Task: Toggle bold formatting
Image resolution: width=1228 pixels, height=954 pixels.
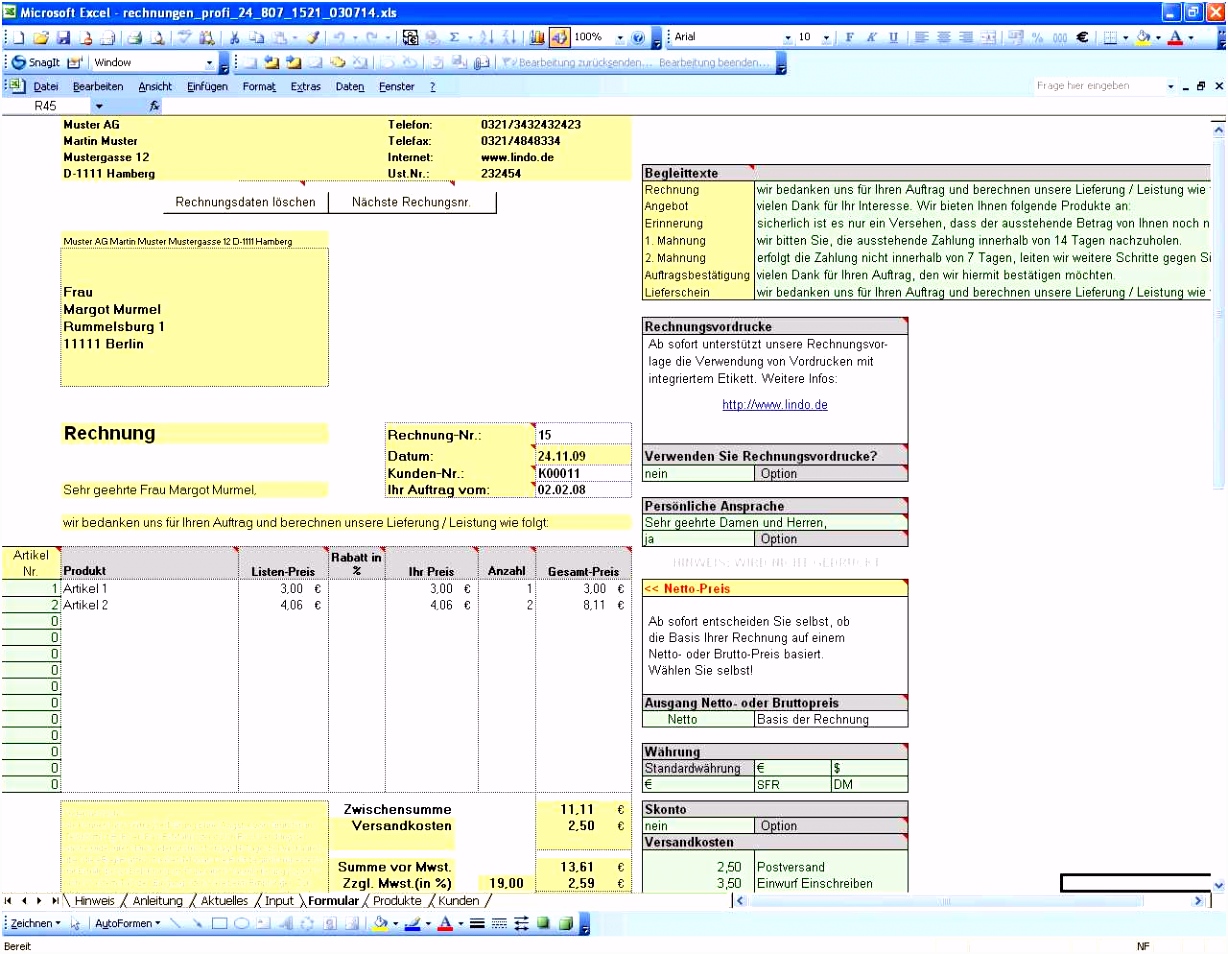Action: pyautogui.click(x=850, y=38)
